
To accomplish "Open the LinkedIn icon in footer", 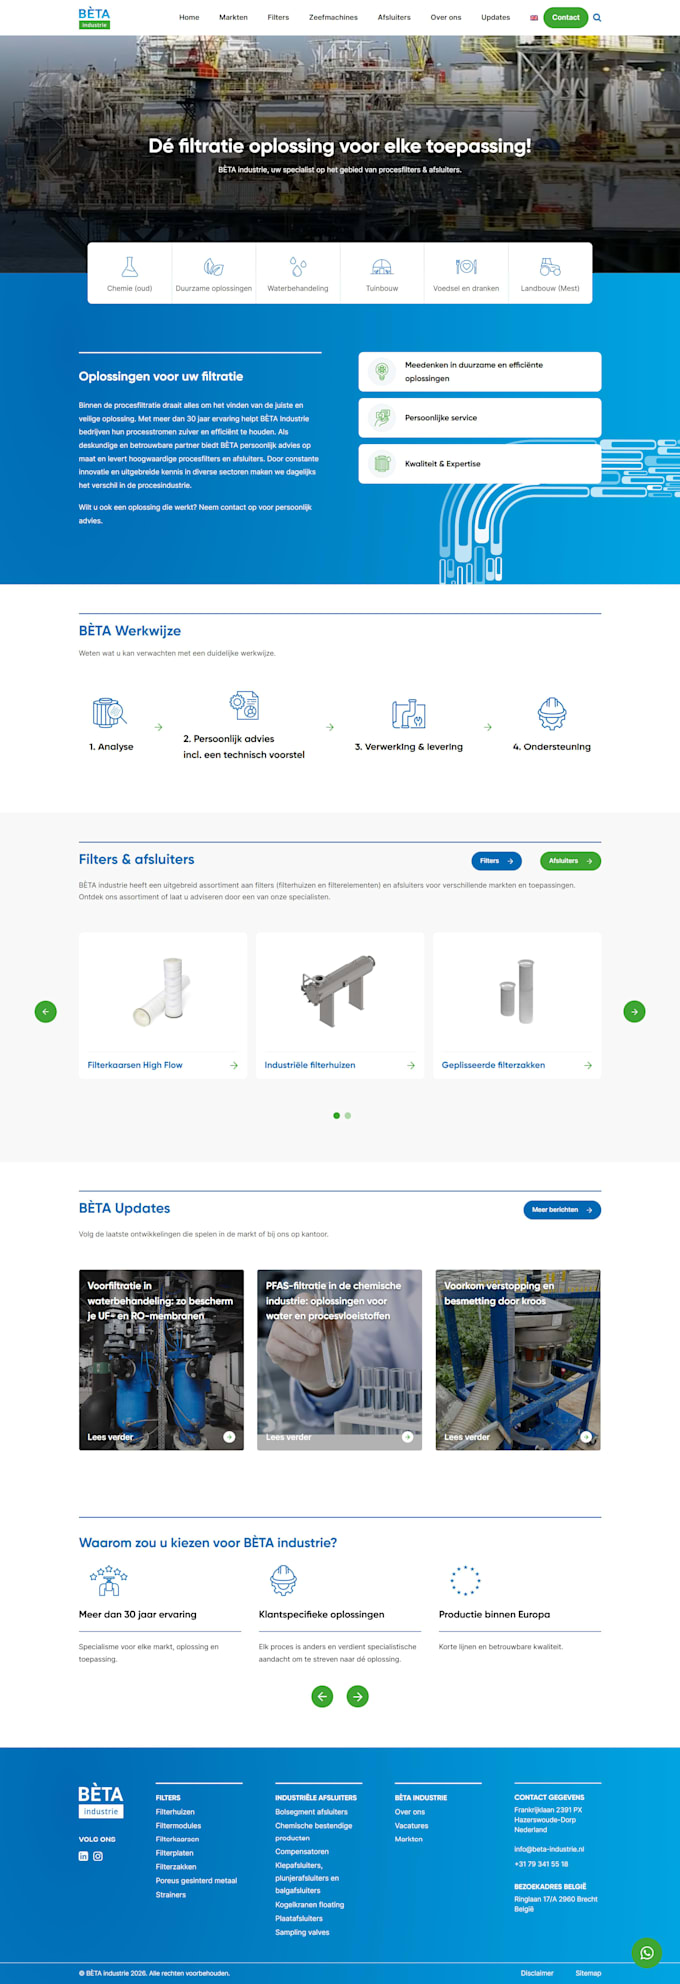I will [83, 1856].
